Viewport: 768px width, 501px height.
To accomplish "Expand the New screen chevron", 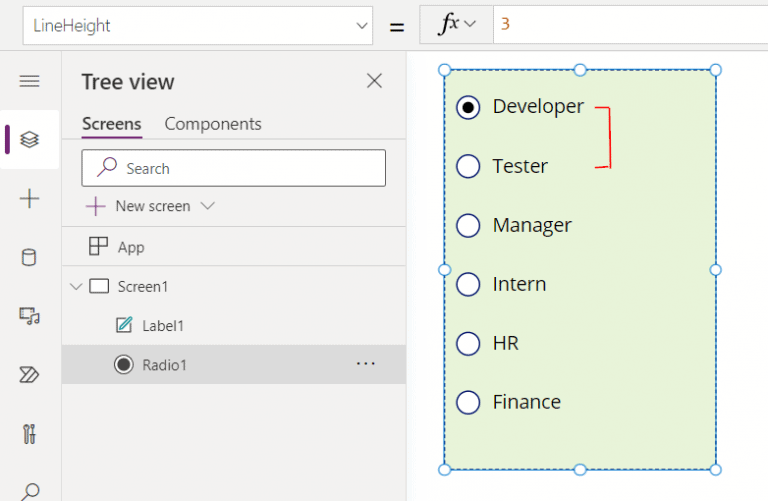I will 208,206.
